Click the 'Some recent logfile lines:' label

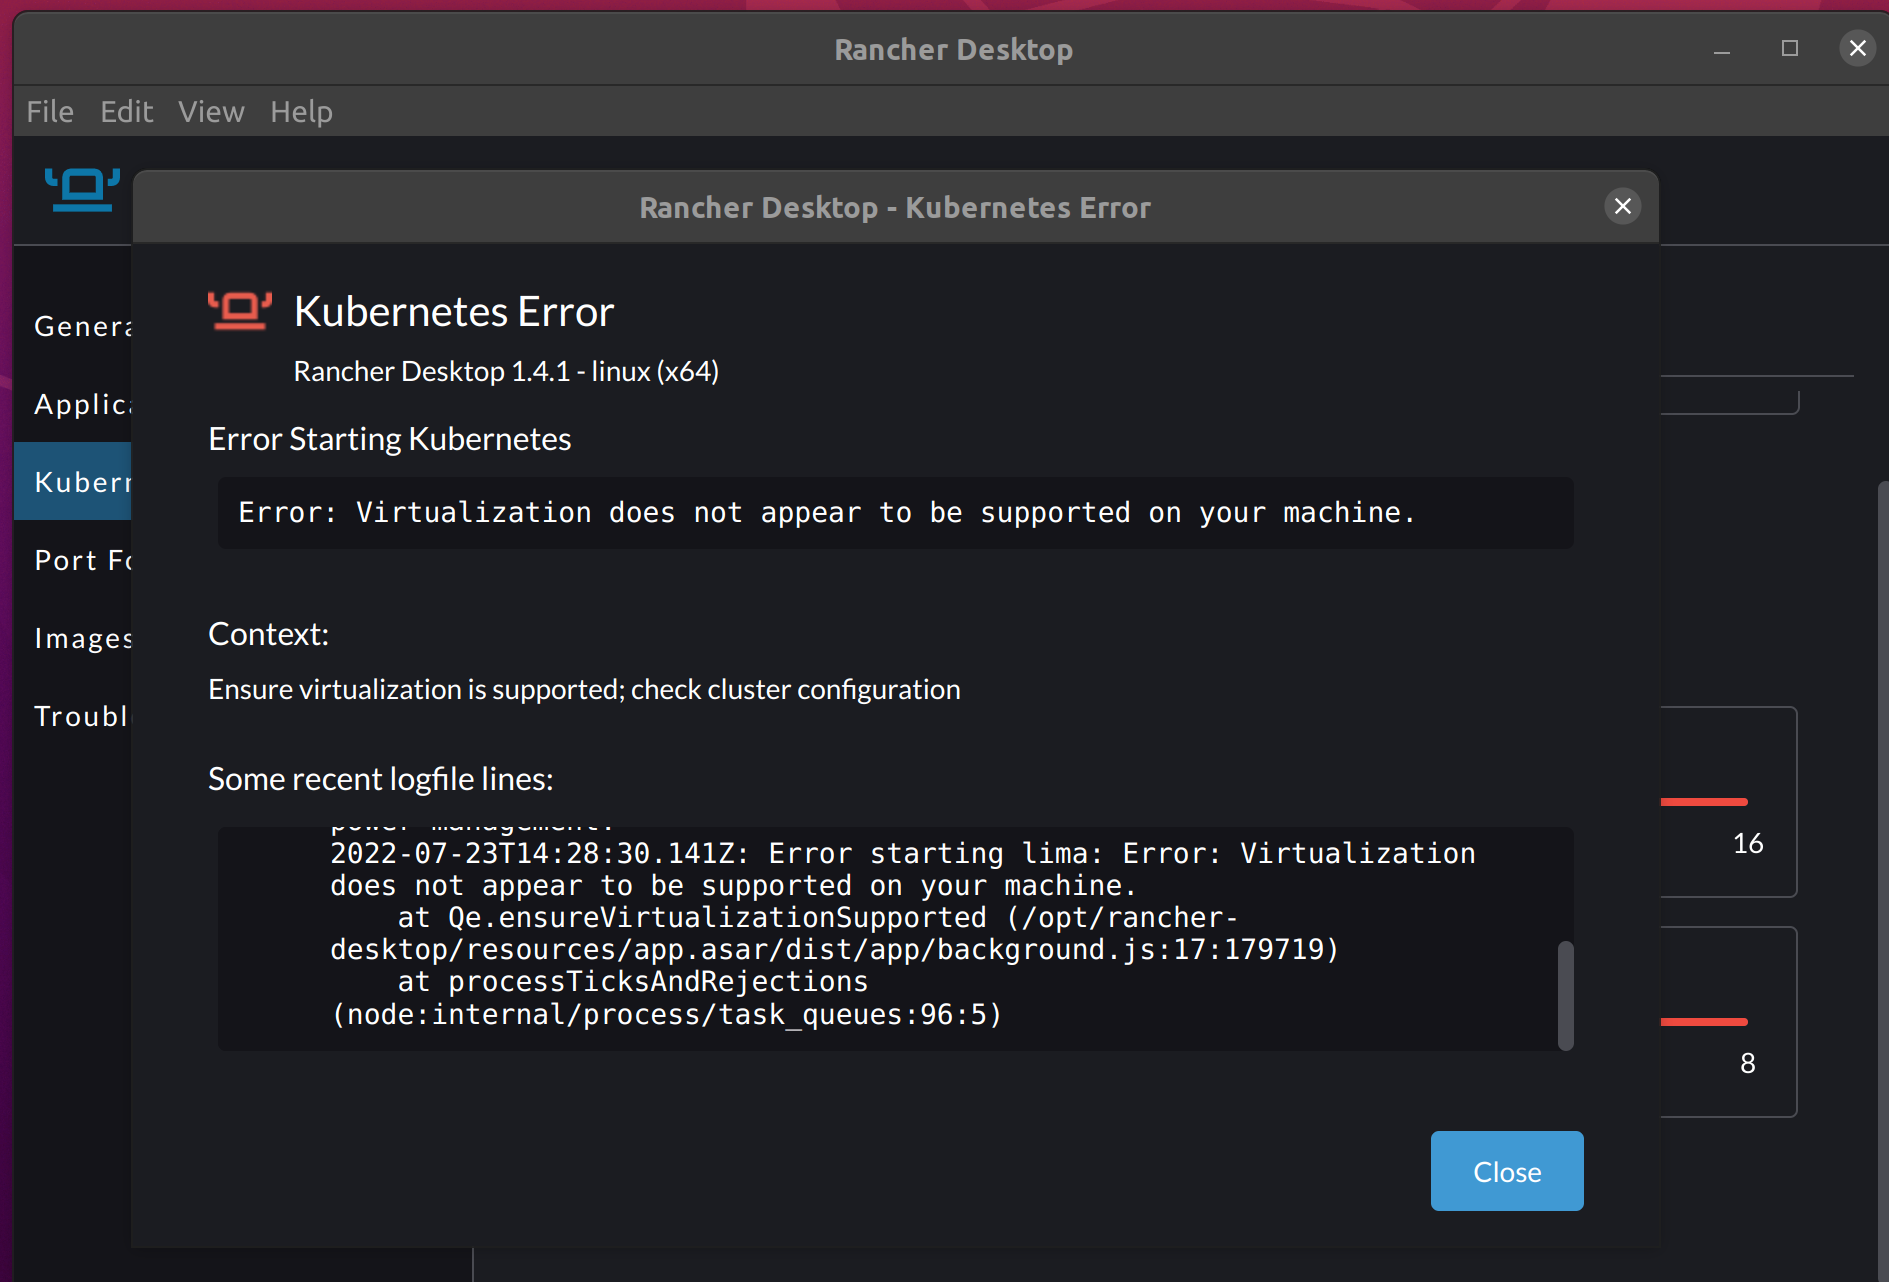click(381, 779)
